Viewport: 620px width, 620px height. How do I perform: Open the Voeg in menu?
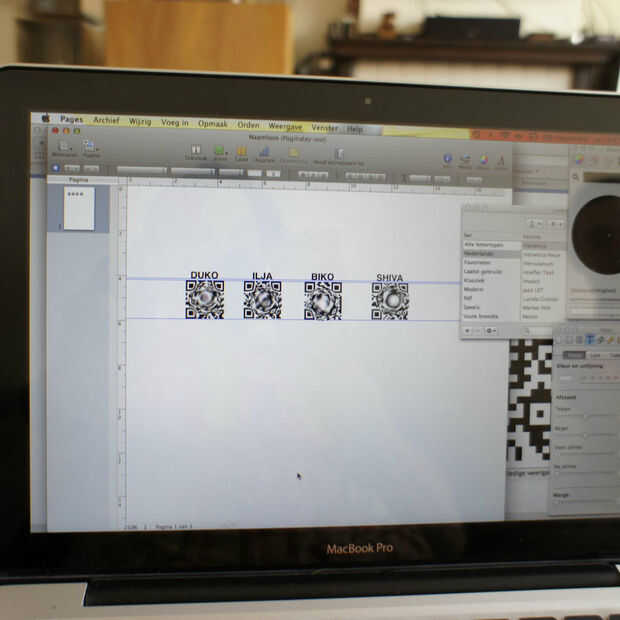[x=175, y=123]
